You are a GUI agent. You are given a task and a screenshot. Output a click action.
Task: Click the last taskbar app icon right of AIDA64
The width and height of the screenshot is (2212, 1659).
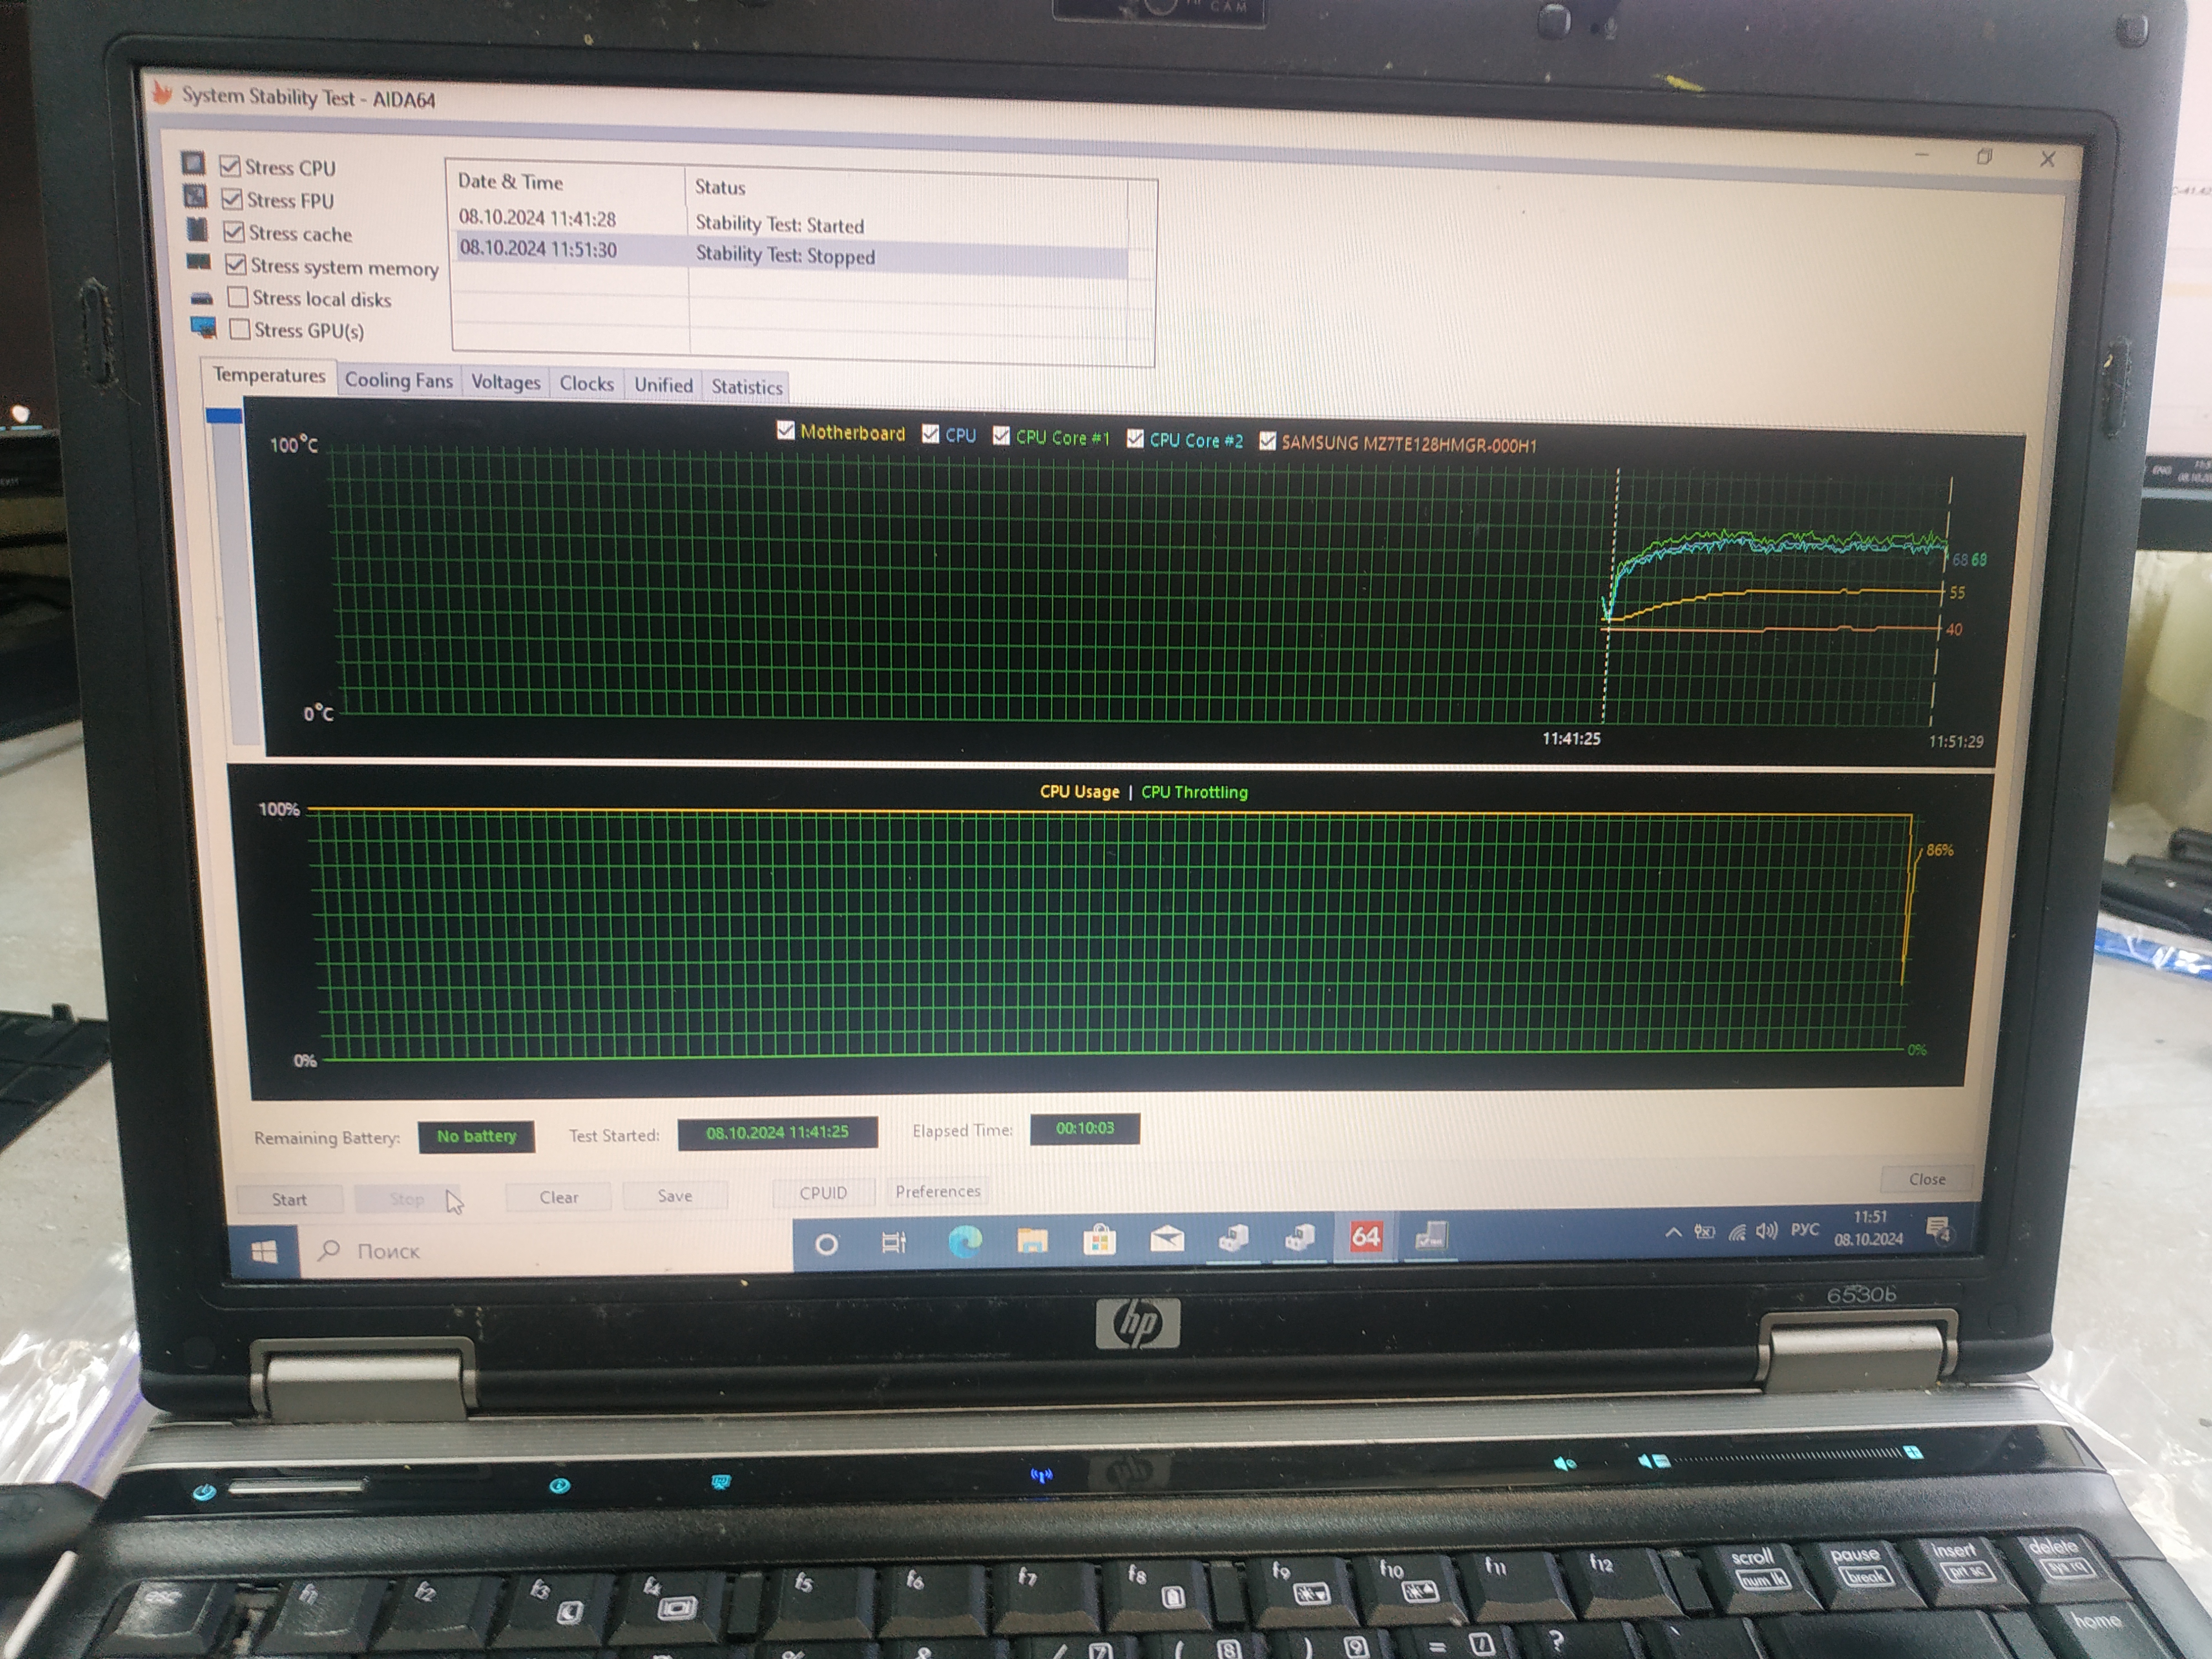(x=1431, y=1237)
